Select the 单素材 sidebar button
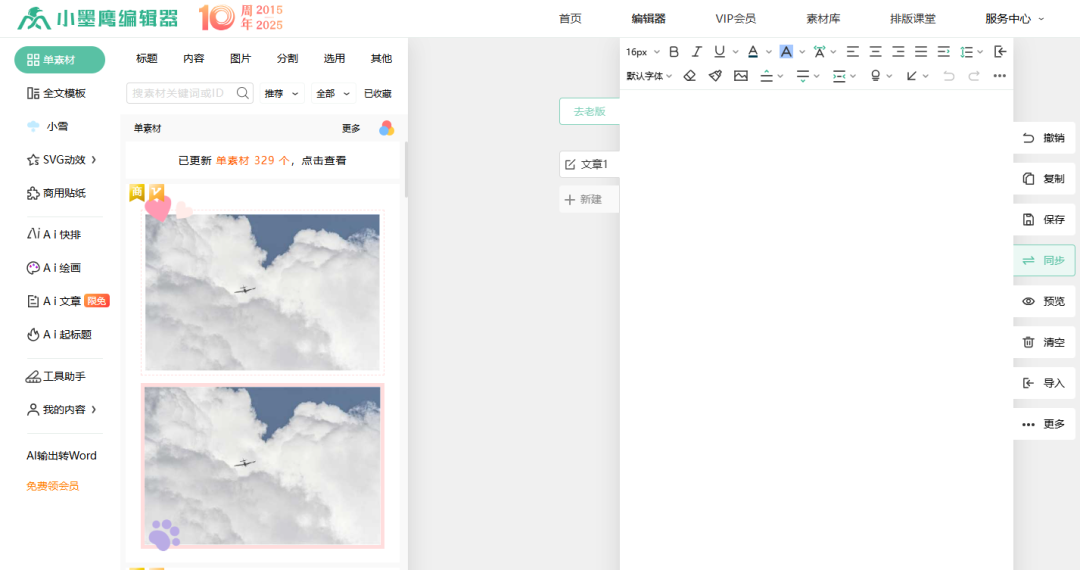 59,60
